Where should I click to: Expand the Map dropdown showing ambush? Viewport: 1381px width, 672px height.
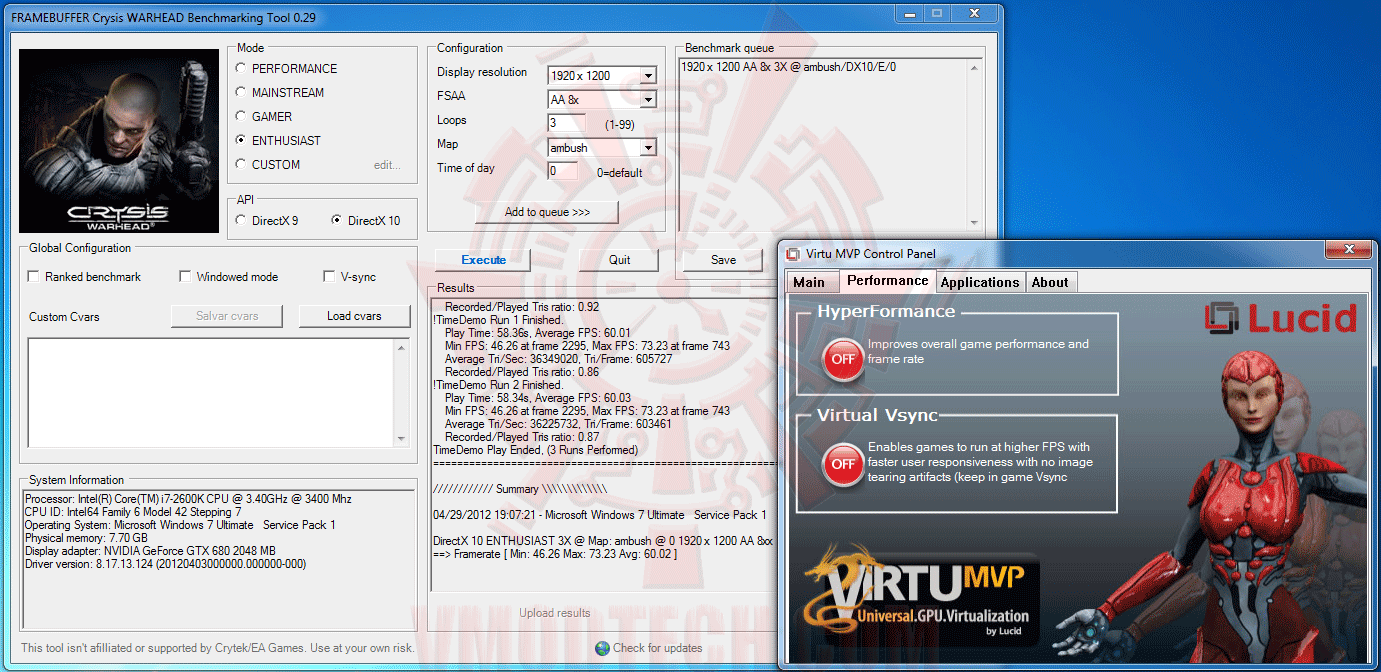click(648, 148)
